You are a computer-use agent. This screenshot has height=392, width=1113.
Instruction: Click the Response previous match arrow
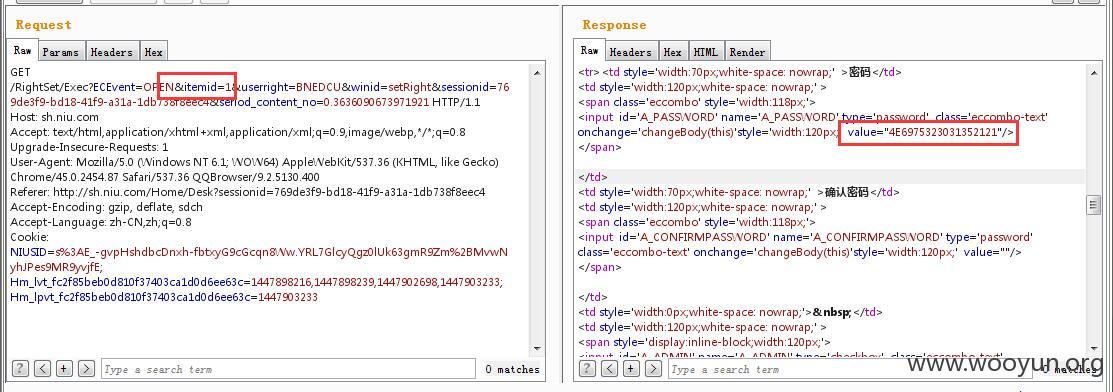(610, 369)
